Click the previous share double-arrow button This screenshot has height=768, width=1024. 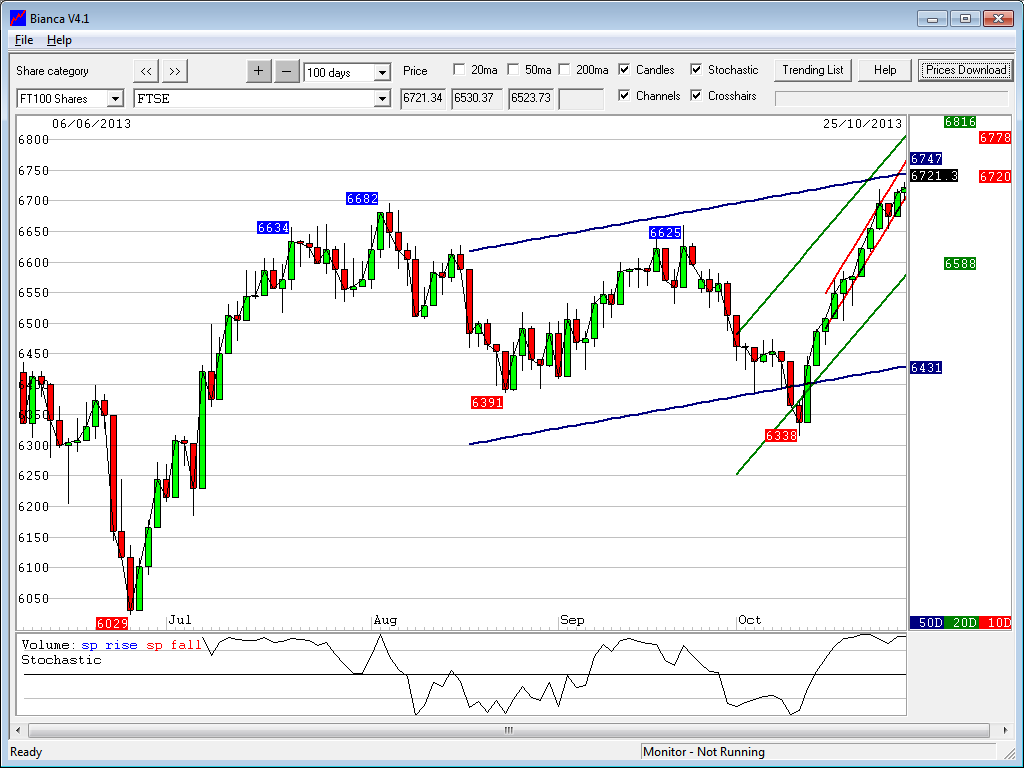coord(146,71)
